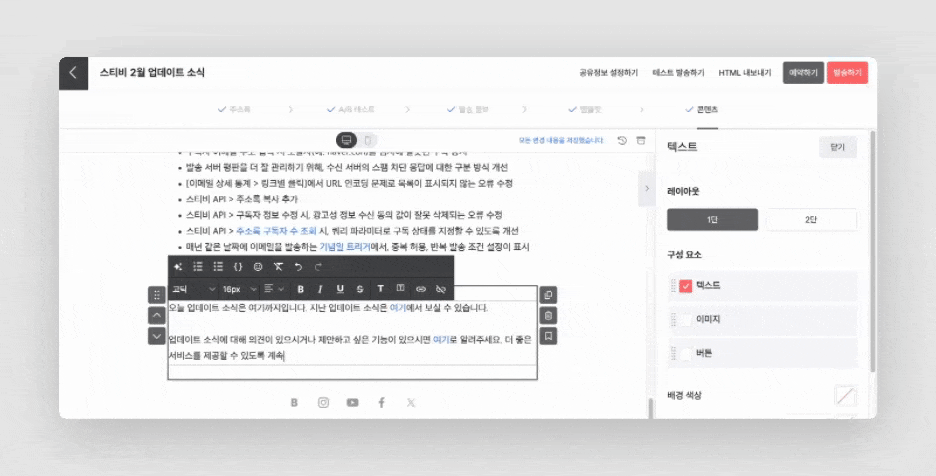Toggle strikethrough formatting
Image resolution: width=936 pixels, height=476 pixels.
(360, 289)
